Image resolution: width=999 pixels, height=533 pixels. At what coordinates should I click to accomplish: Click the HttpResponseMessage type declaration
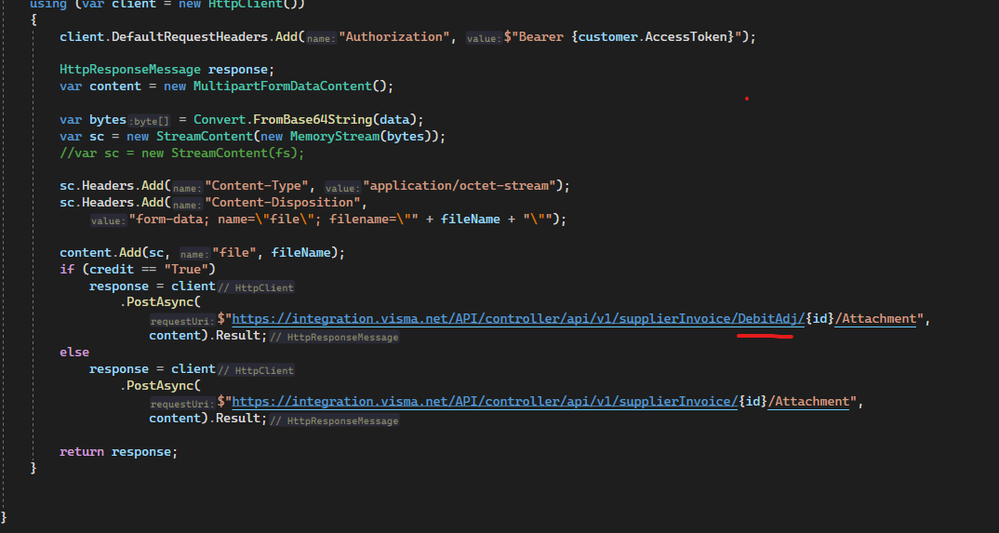(130, 69)
